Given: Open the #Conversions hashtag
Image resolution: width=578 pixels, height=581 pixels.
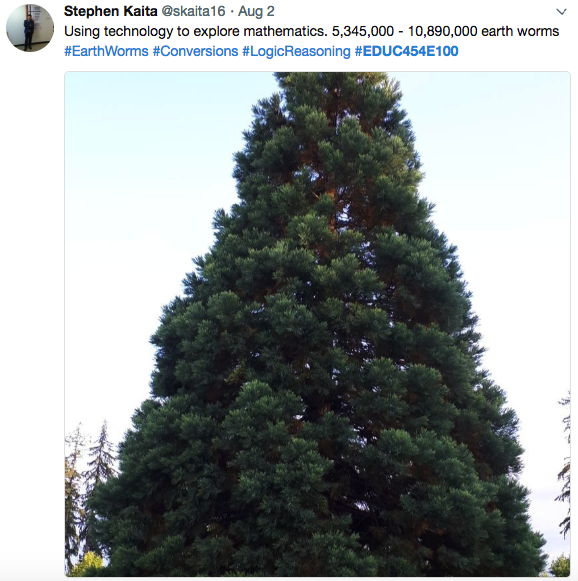Looking at the screenshot, I should click(x=195, y=51).
